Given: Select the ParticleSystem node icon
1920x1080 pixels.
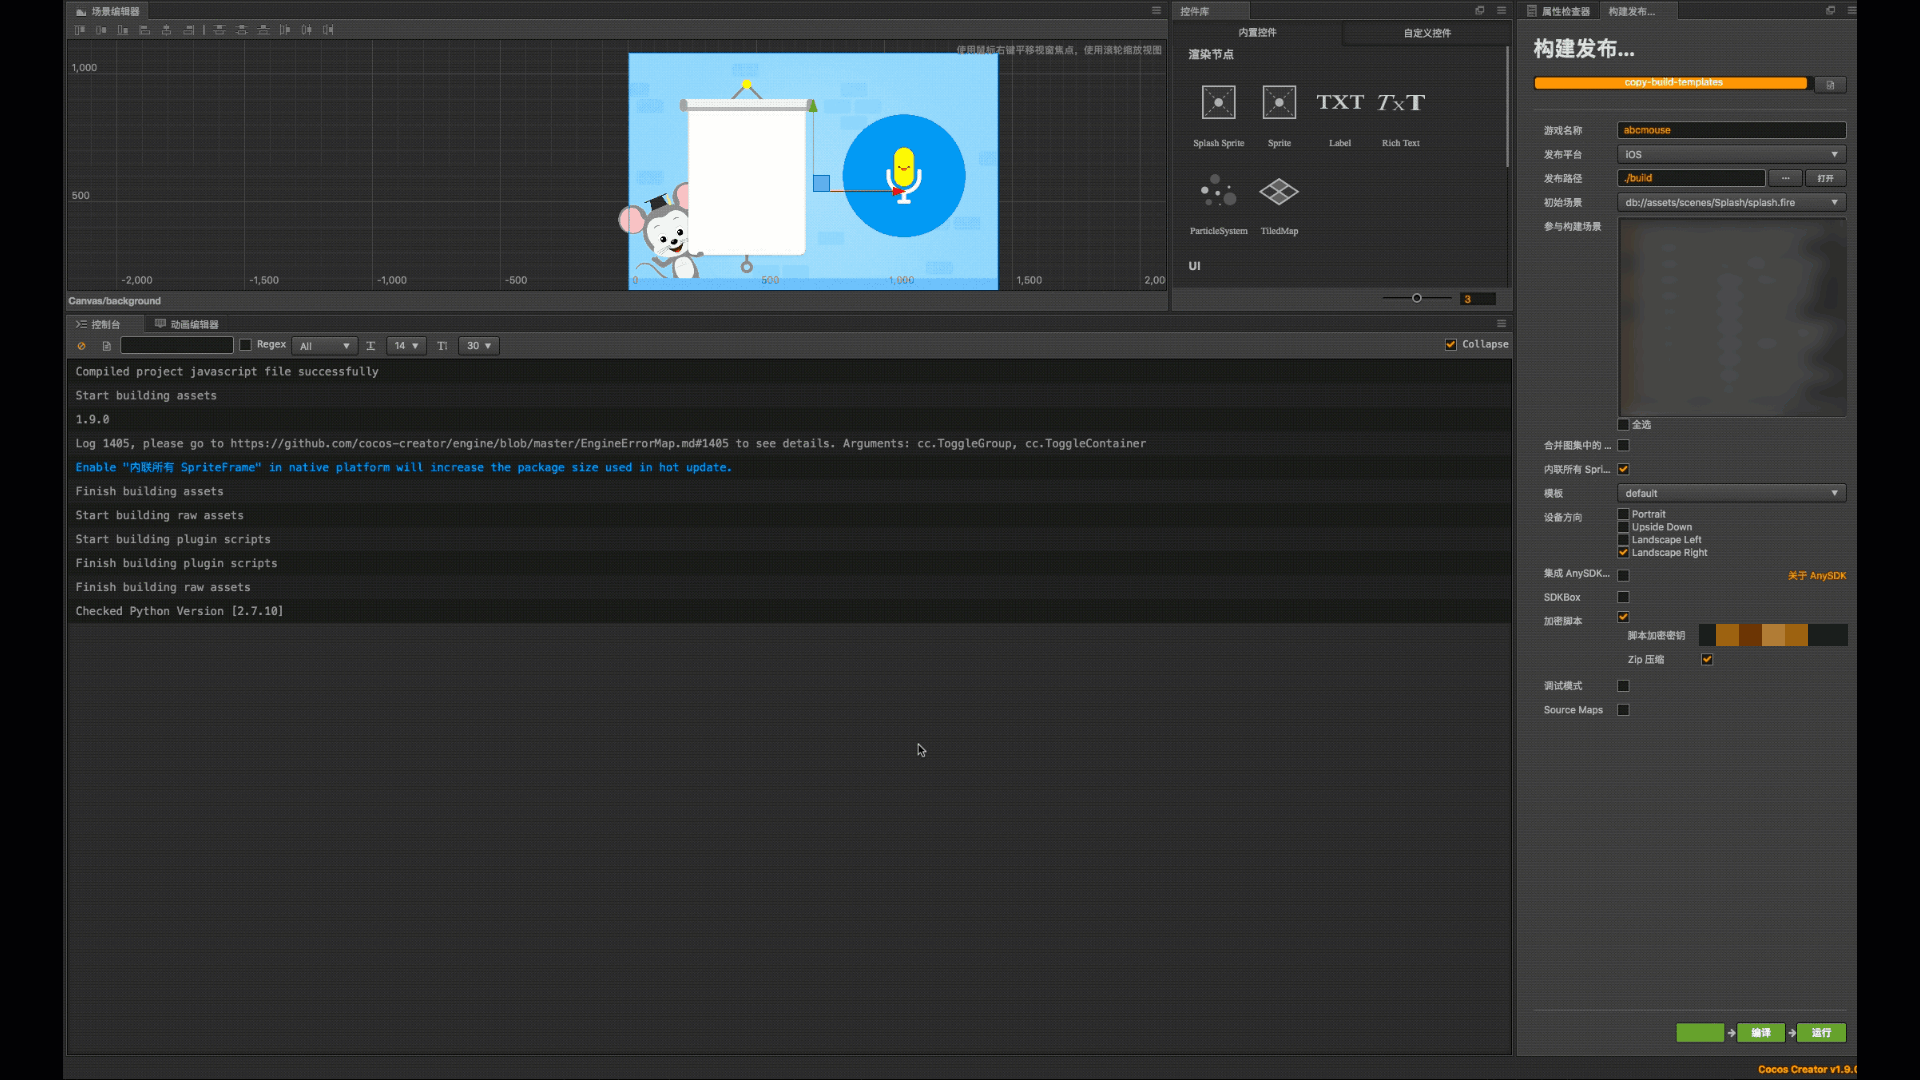Looking at the screenshot, I should (x=1218, y=191).
